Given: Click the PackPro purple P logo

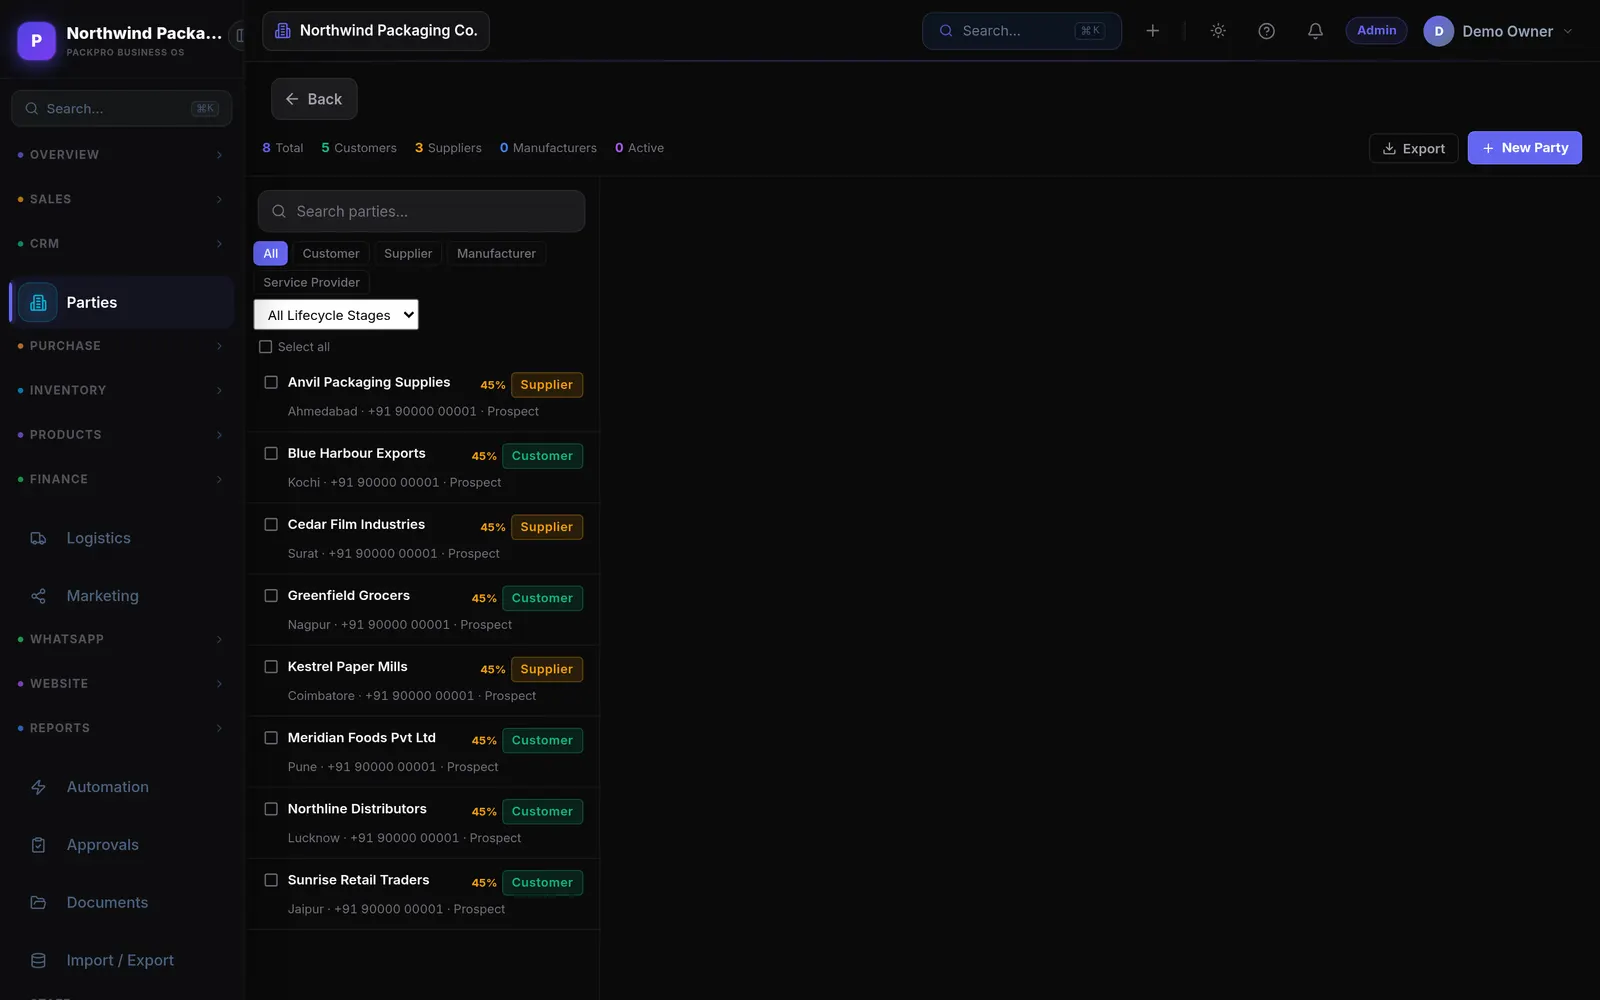Looking at the screenshot, I should 37,40.
